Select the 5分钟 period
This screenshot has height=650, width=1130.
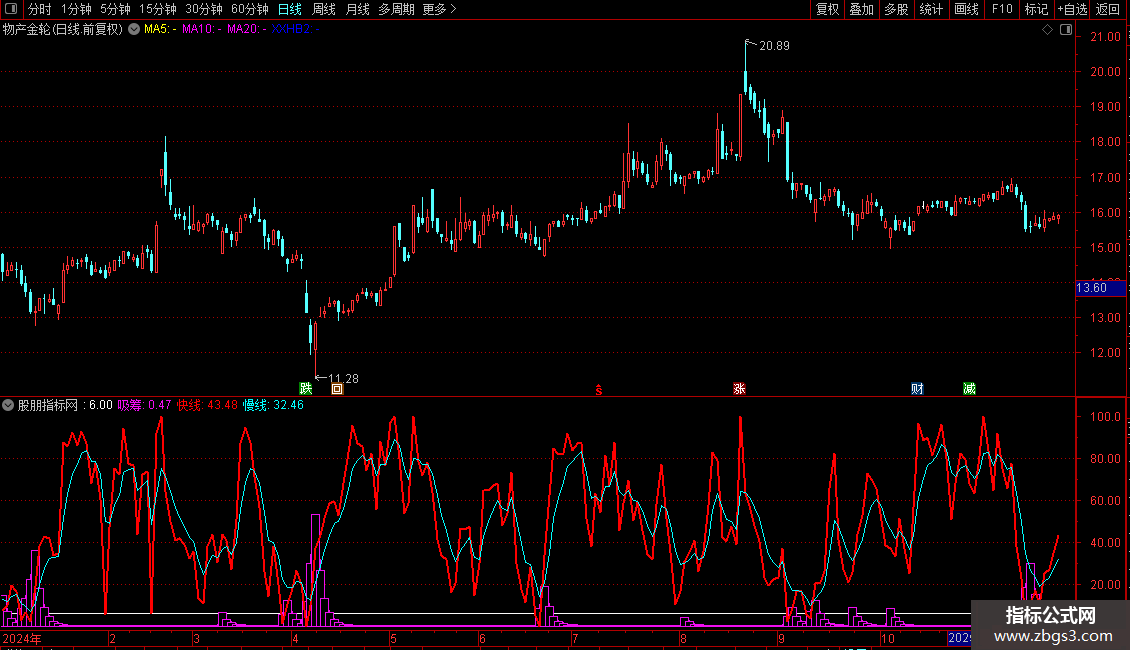click(115, 9)
